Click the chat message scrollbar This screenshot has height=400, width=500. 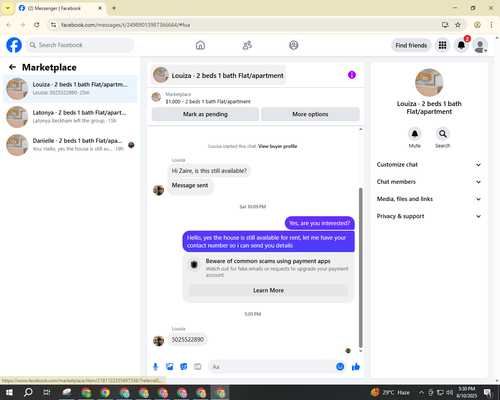point(360,268)
